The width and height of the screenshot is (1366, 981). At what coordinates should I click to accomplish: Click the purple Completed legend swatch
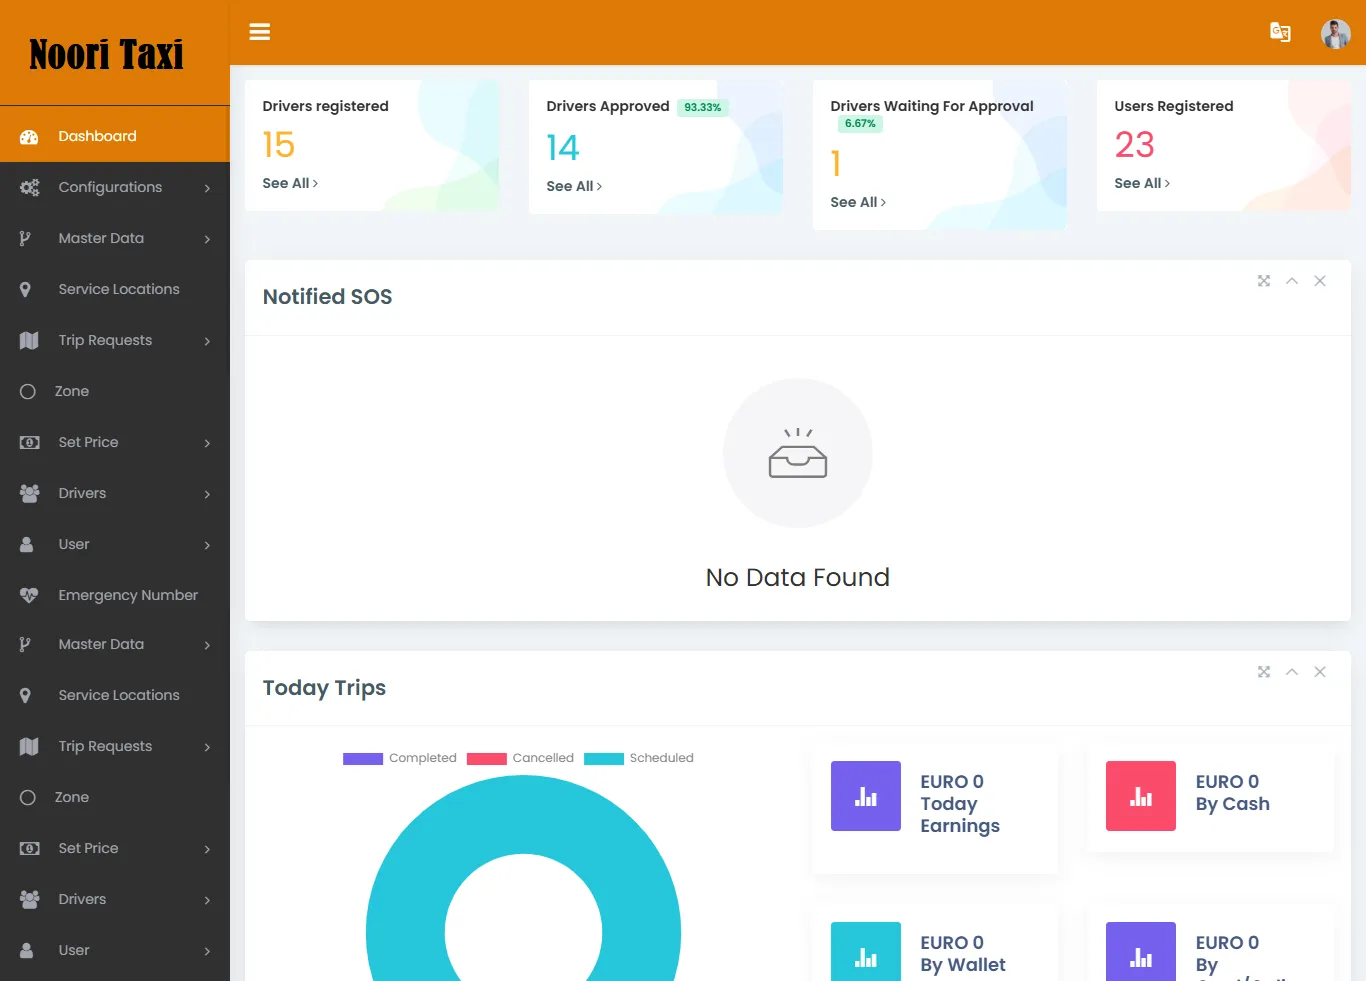[x=362, y=758]
